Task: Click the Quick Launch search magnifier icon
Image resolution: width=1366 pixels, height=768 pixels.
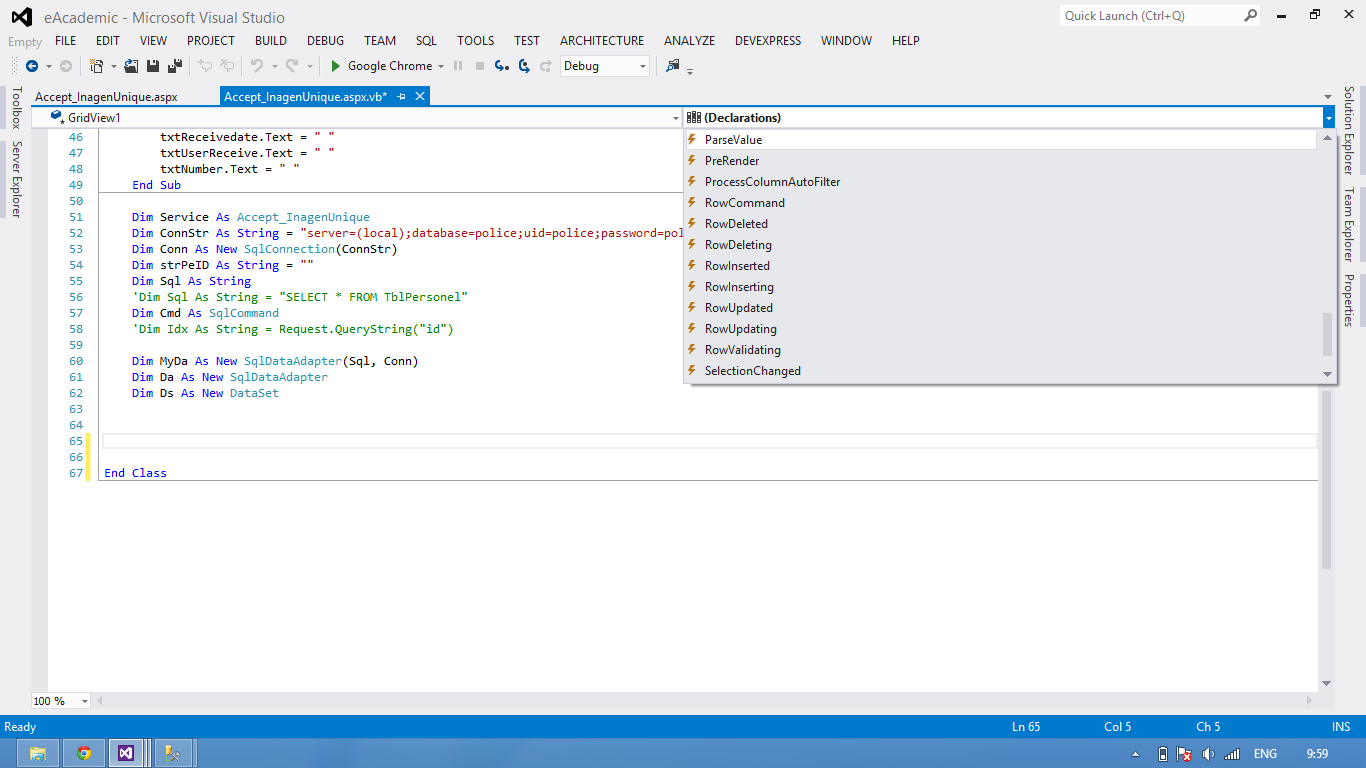Action: coord(1251,15)
